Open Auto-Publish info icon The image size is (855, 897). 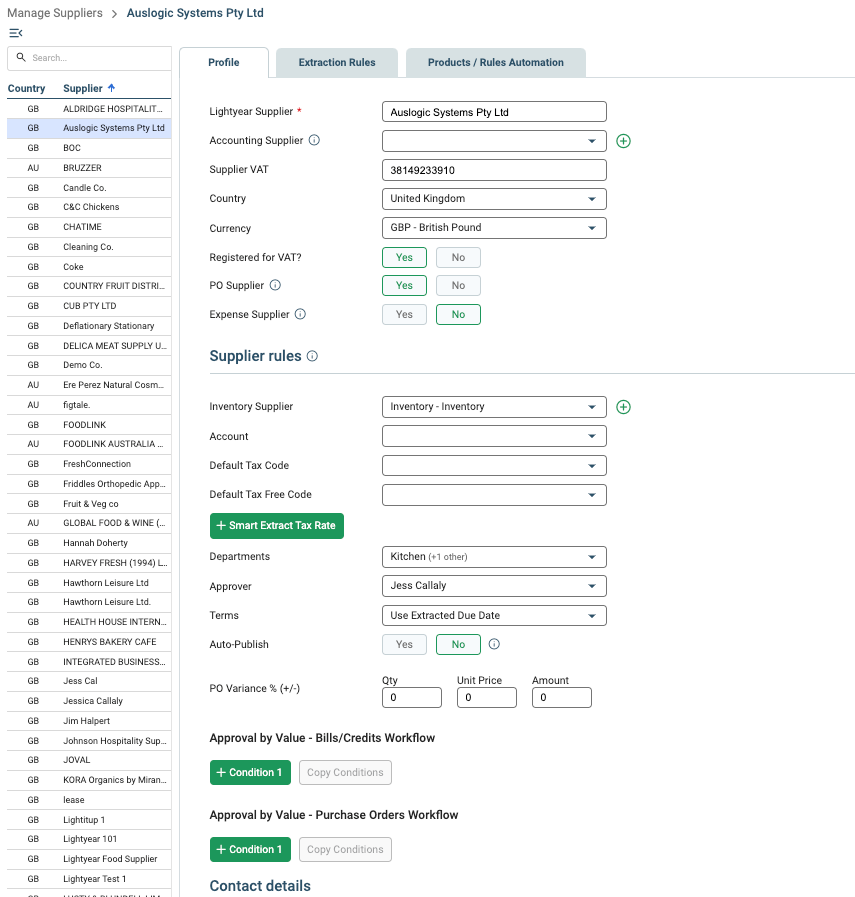[x=494, y=644]
